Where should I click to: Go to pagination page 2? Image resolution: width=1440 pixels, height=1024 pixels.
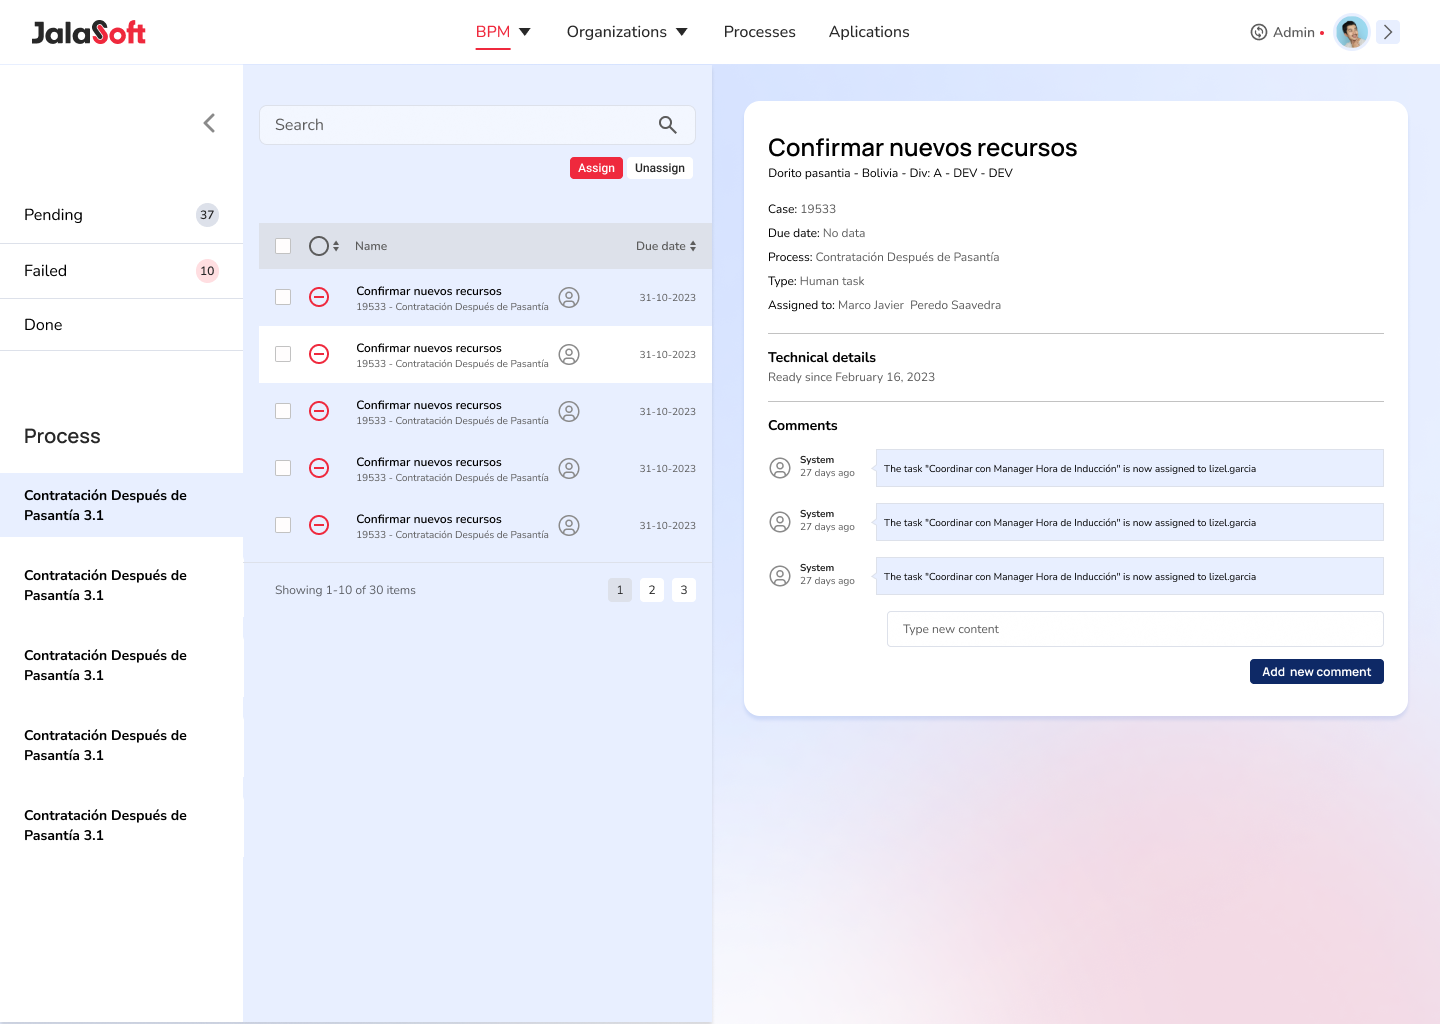pyautogui.click(x=652, y=590)
